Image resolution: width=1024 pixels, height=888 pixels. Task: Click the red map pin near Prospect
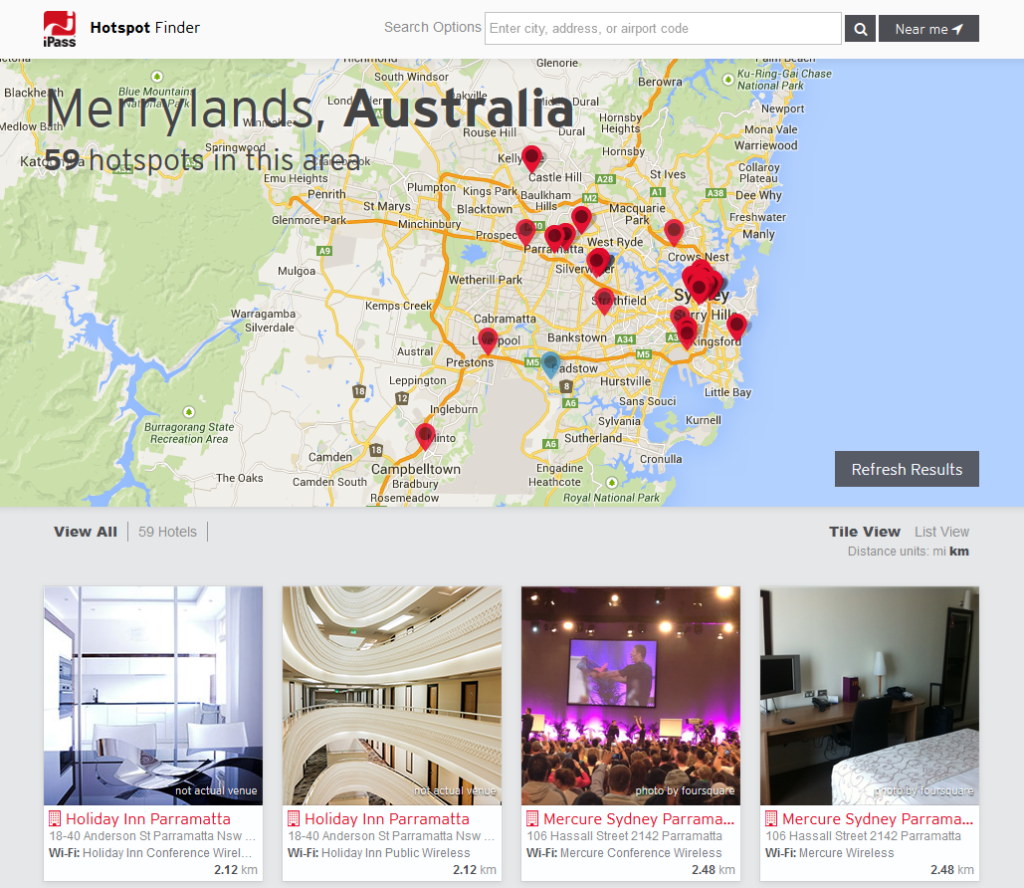[x=526, y=232]
